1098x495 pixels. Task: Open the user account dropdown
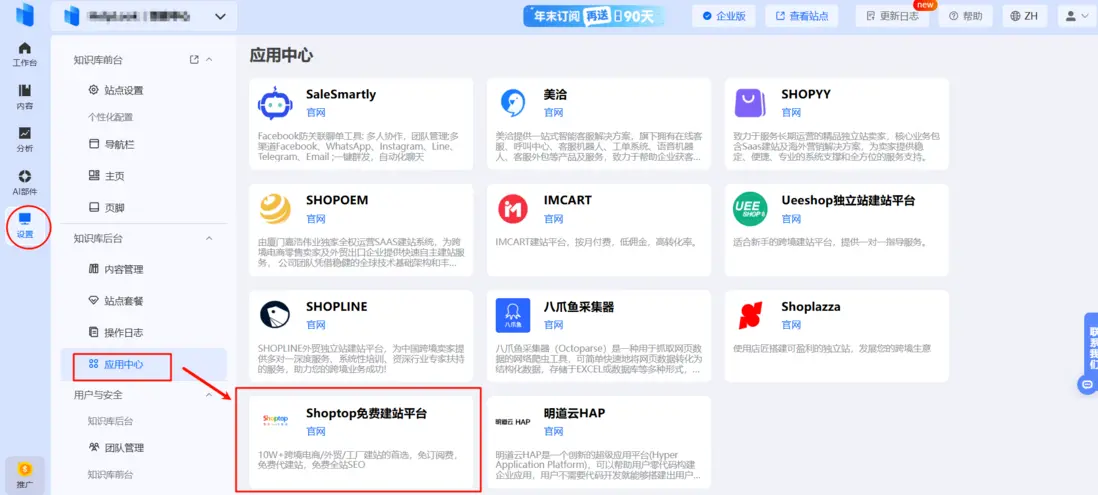click(x=1077, y=15)
